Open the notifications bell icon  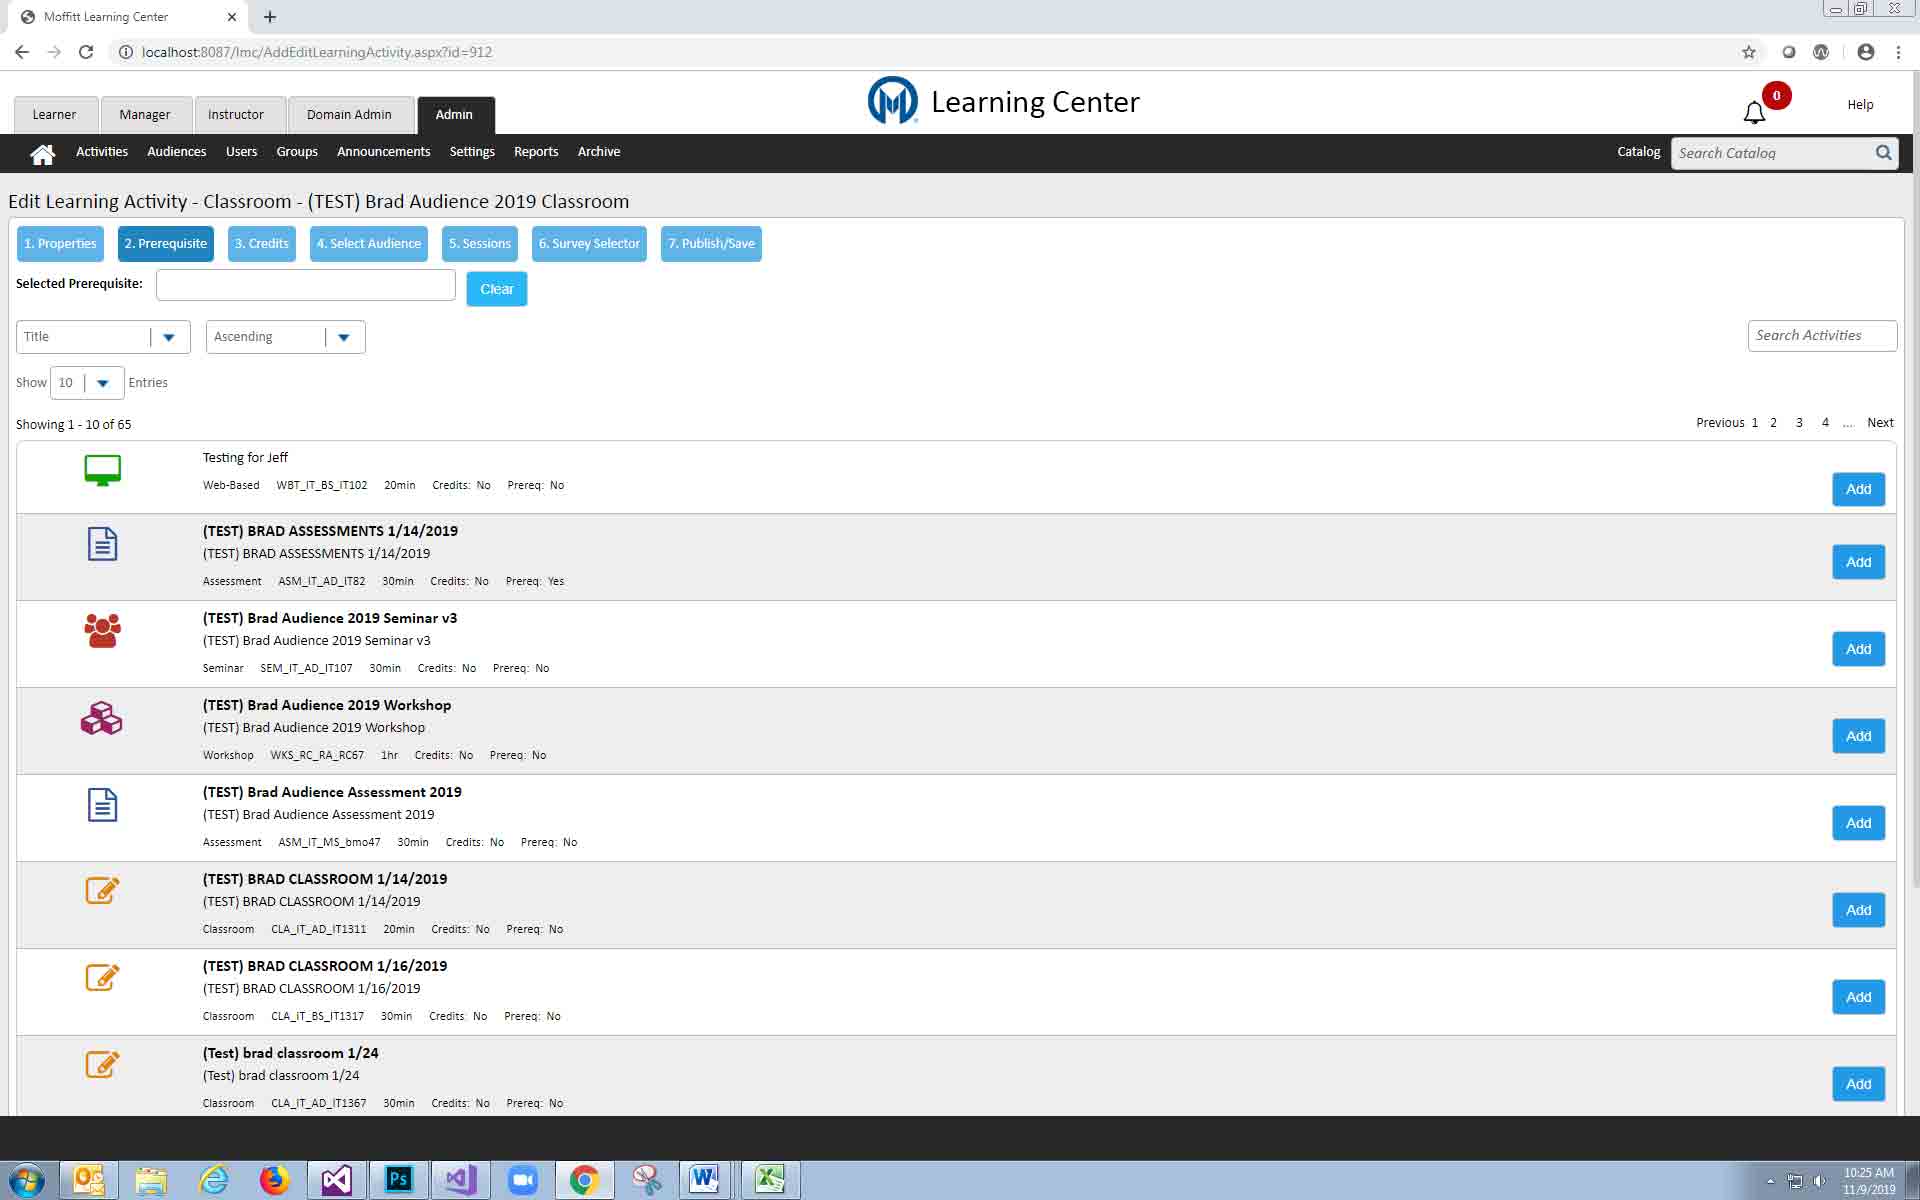[x=1754, y=113]
